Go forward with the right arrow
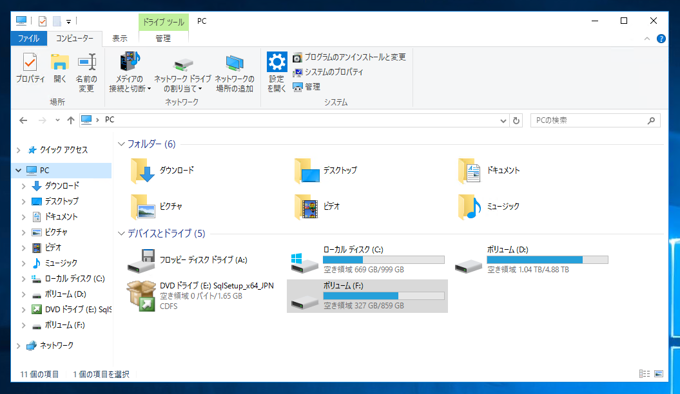The width and height of the screenshot is (680, 394). click(x=42, y=120)
